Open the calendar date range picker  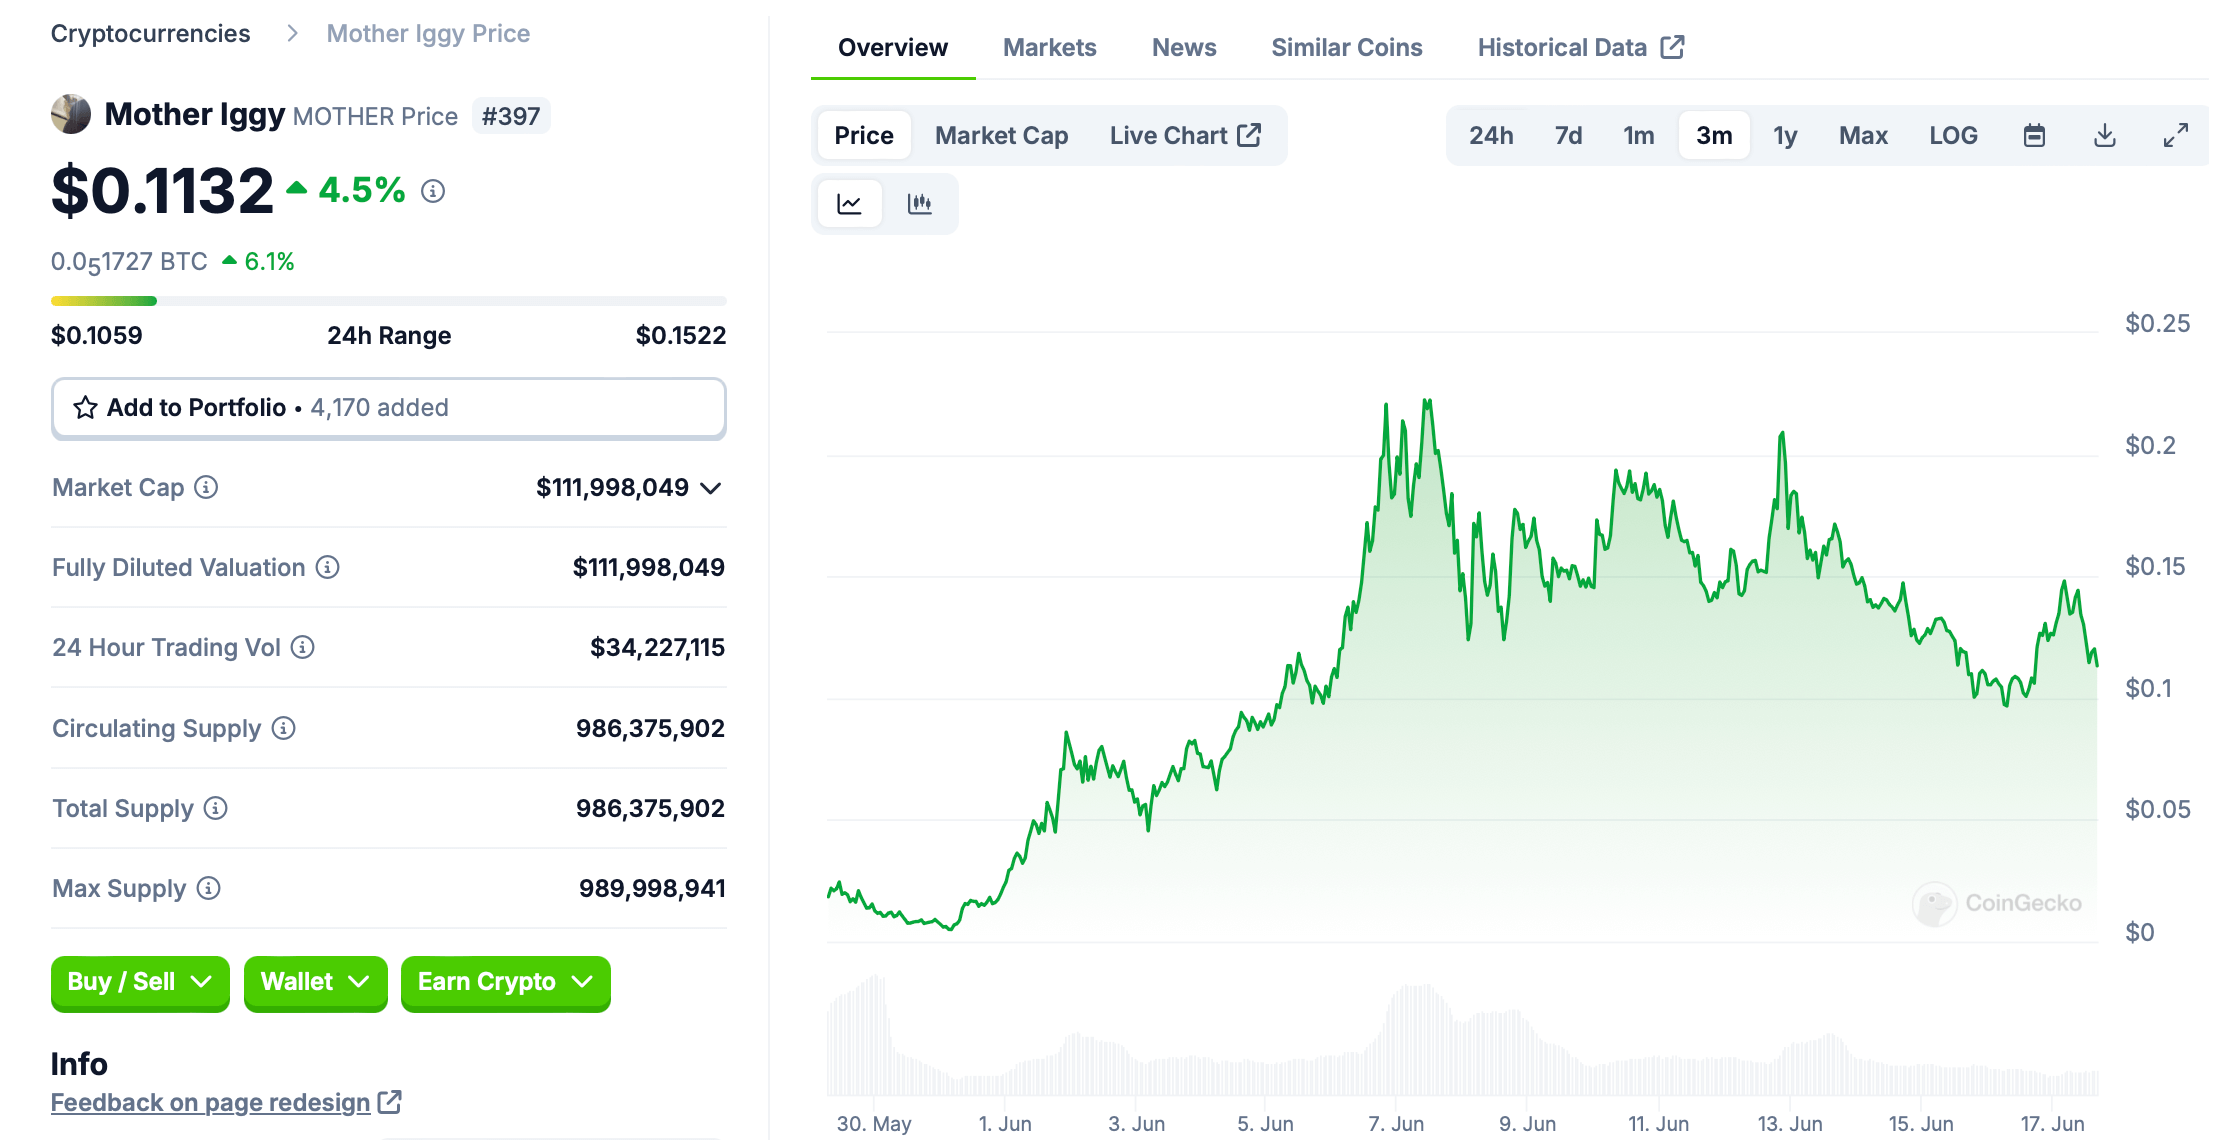coord(2034,135)
